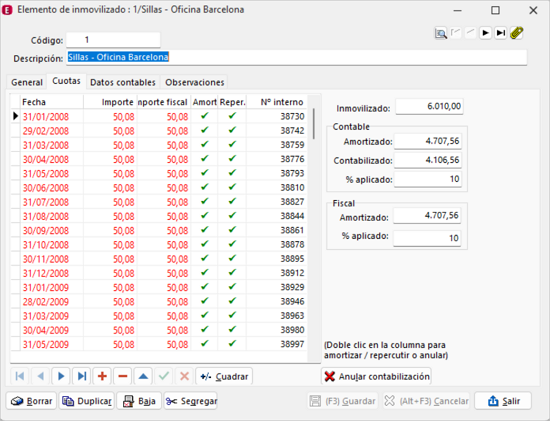Image resolution: width=550 pixels, height=421 pixels.
Task: Click (Alt+F3) Cancelar button
Action: coord(426,401)
